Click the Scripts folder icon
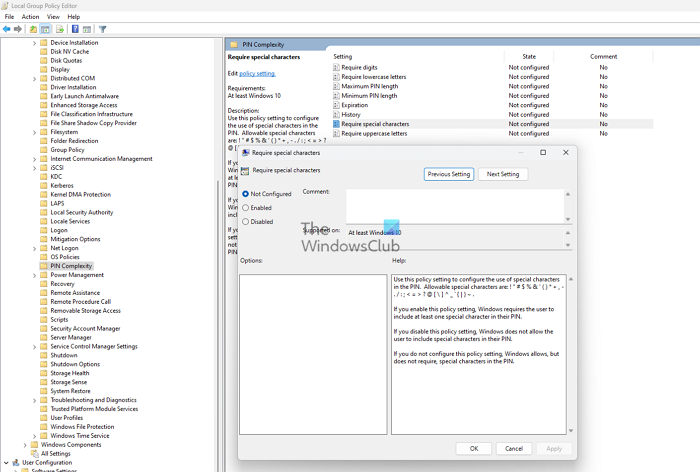 point(44,319)
